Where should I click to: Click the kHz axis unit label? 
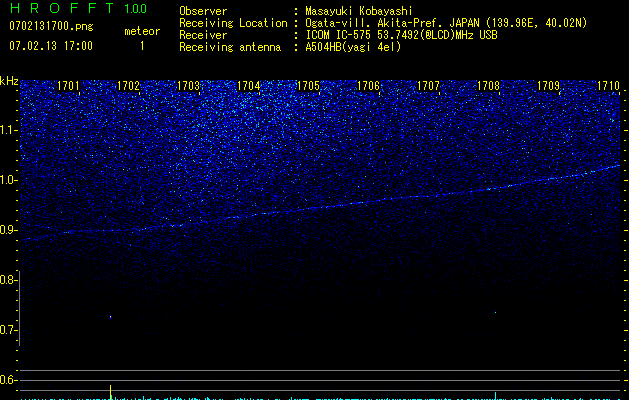[9, 81]
